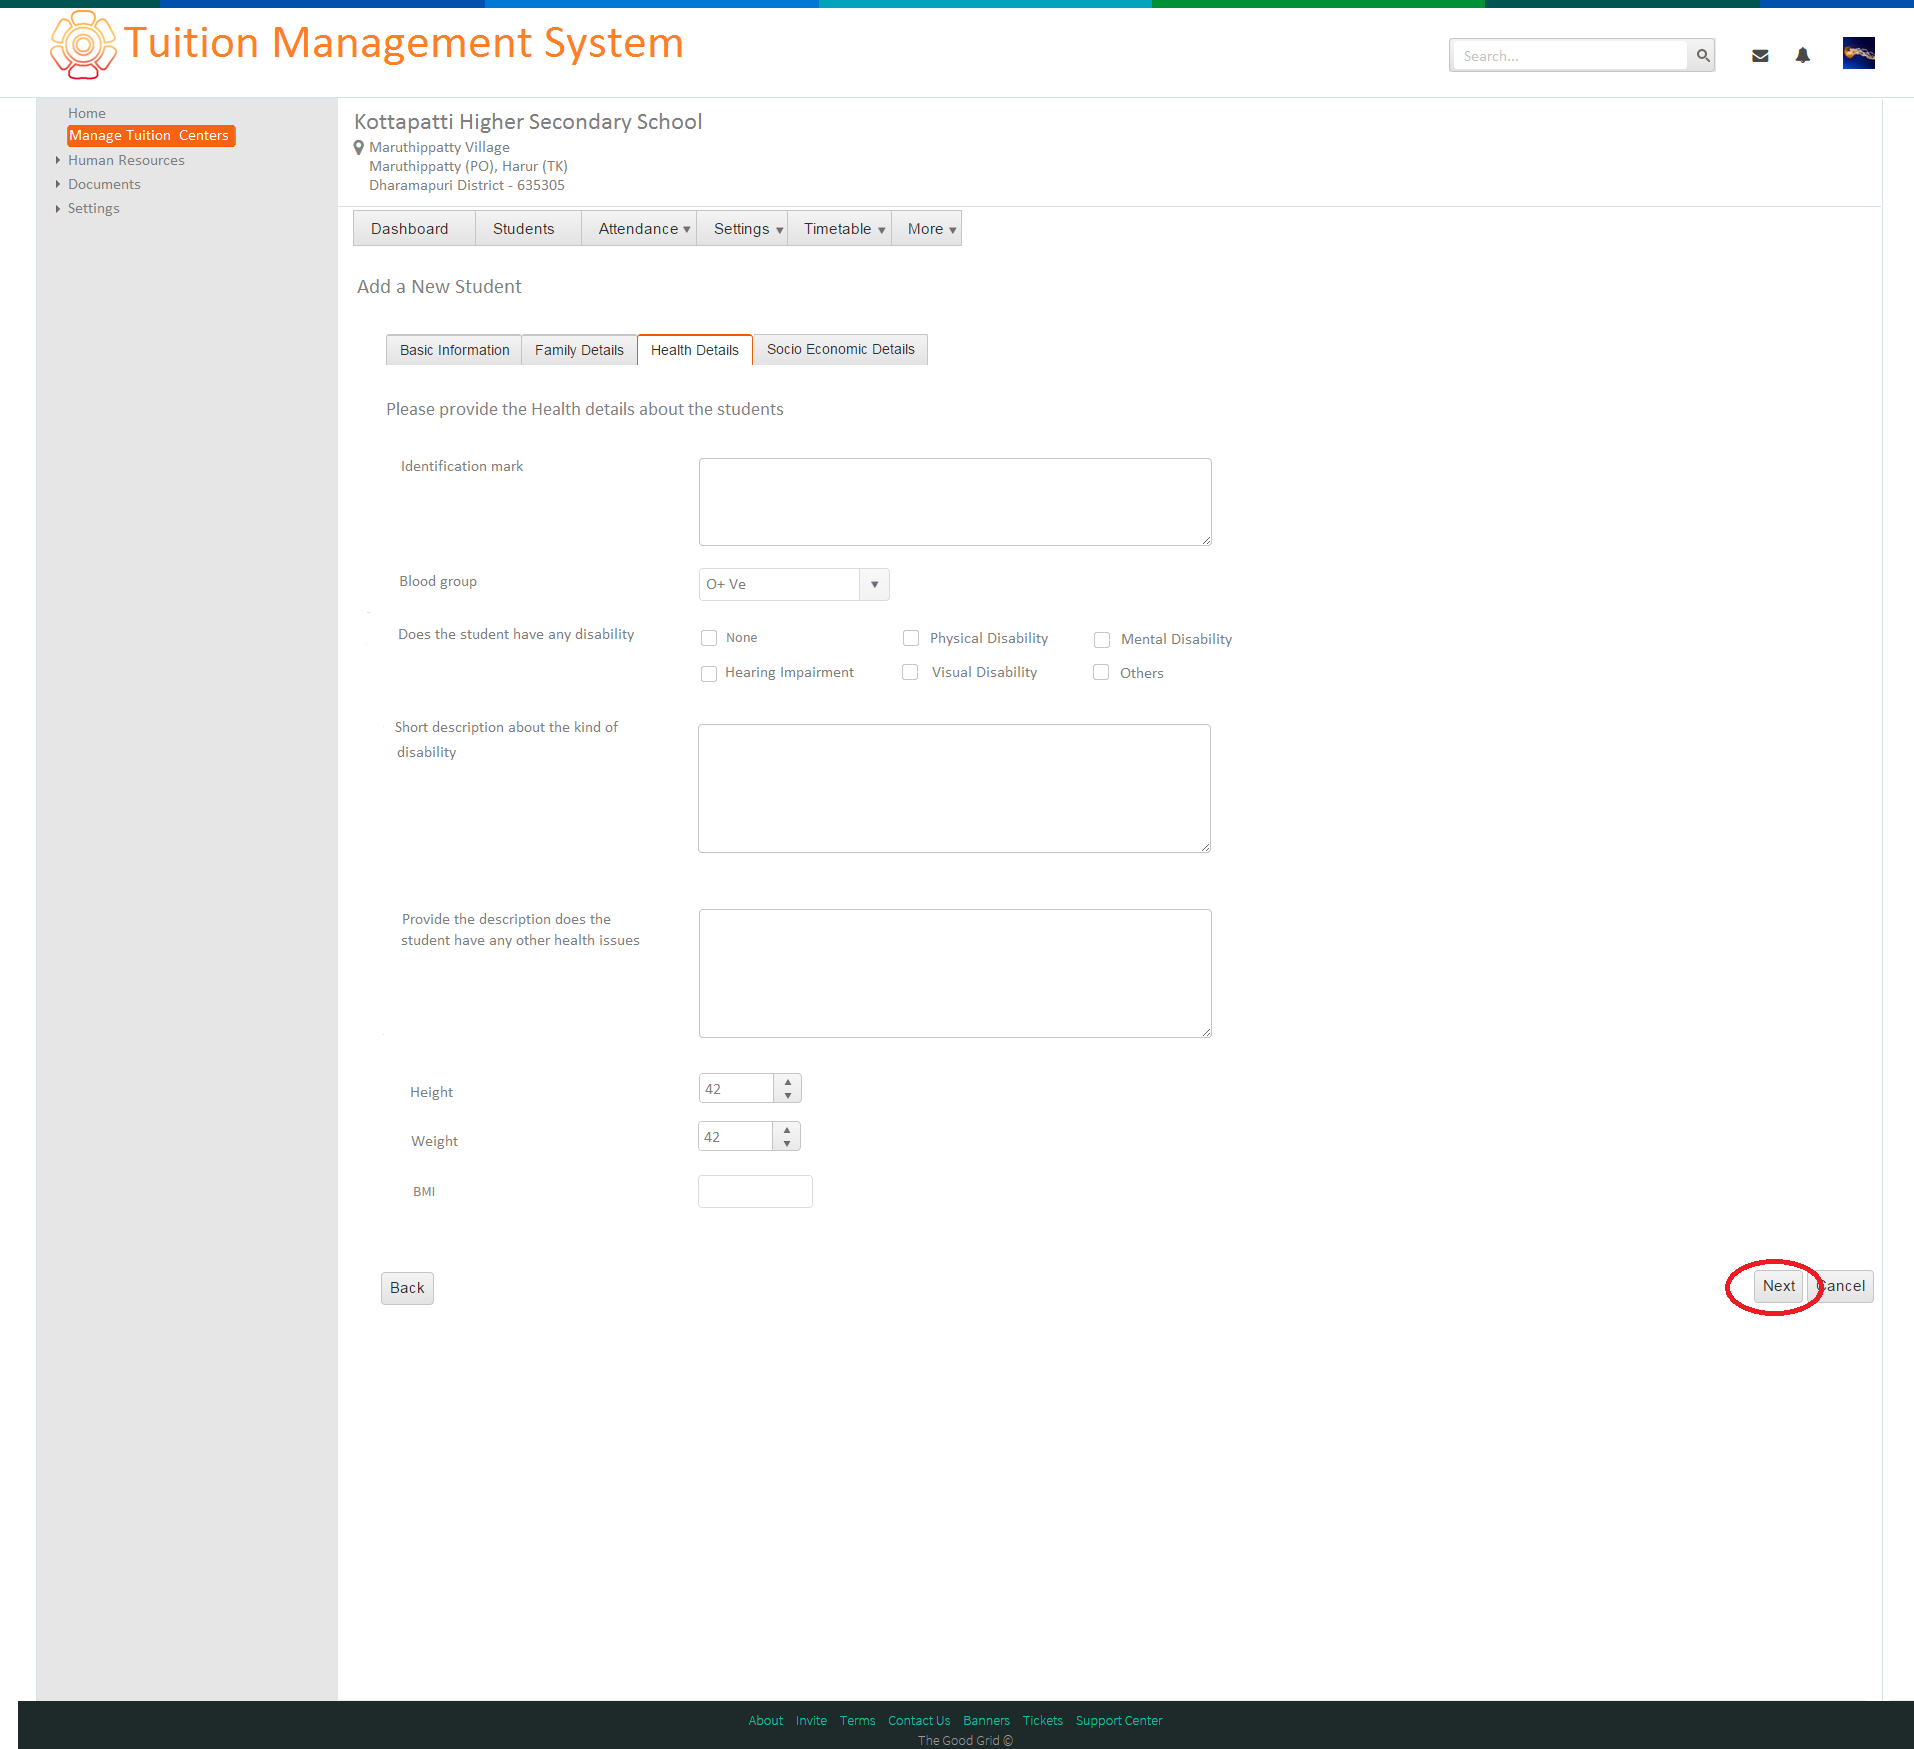Viewport: 1914px width, 1749px height.
Task: Check the Physical Disability checkbox
Action: pos(911,638)
